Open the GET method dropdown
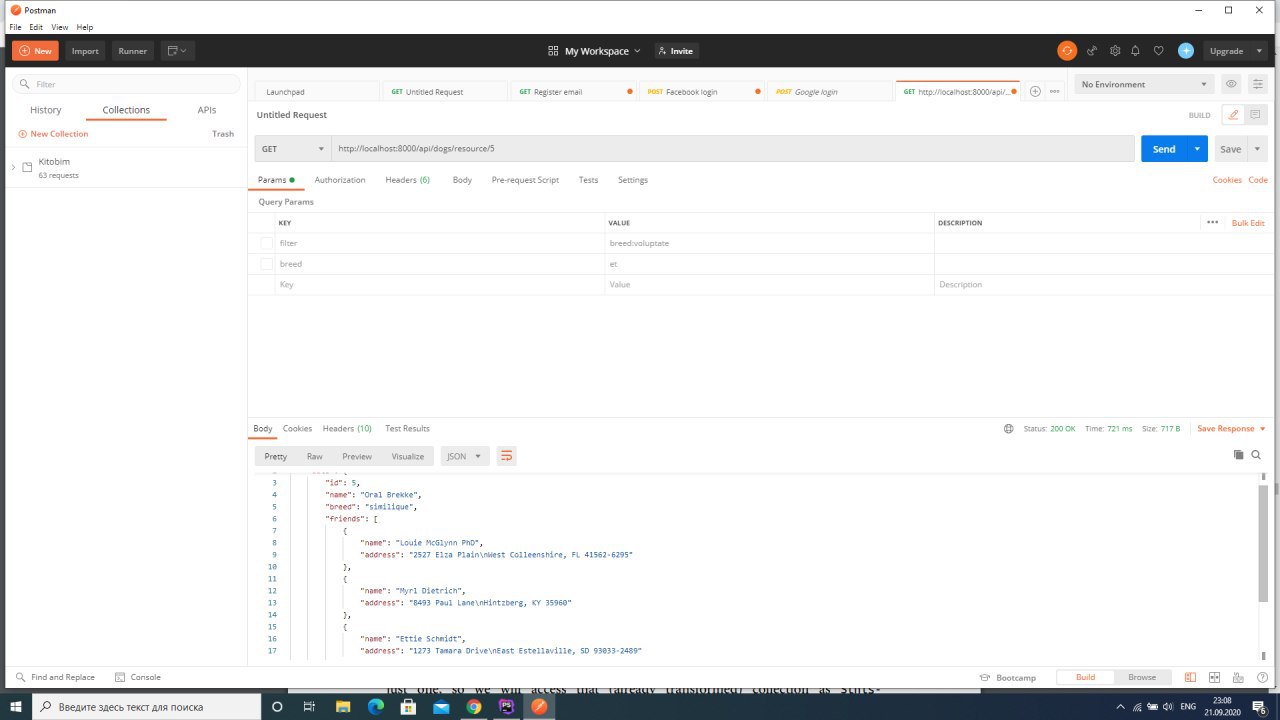The image size is (1280, 720). coord(292,148)
